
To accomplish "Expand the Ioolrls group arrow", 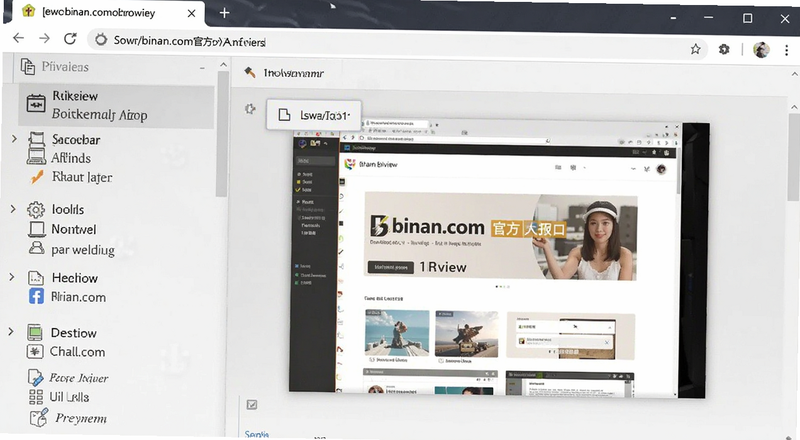I will 13,208.
